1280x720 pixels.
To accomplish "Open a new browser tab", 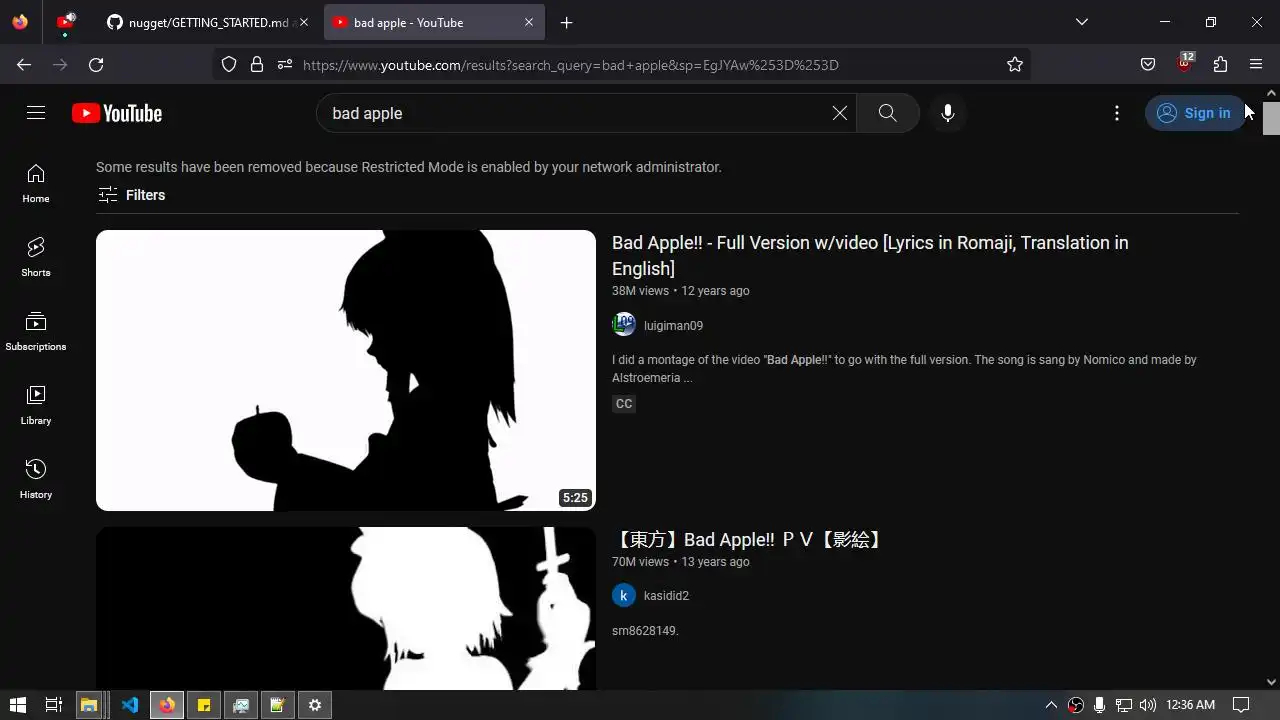I will pyautogui.click(x=567, y=22).
